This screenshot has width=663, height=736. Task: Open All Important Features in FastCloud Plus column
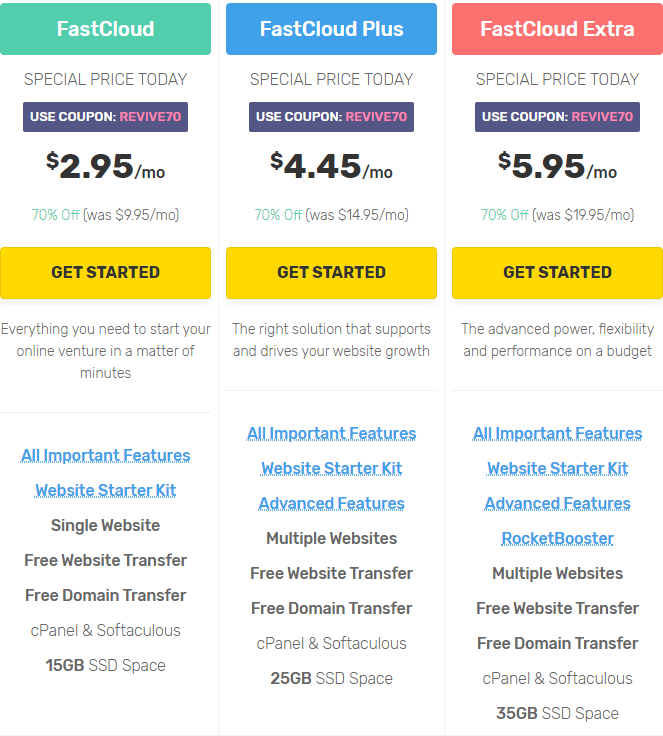pos(331,433)
